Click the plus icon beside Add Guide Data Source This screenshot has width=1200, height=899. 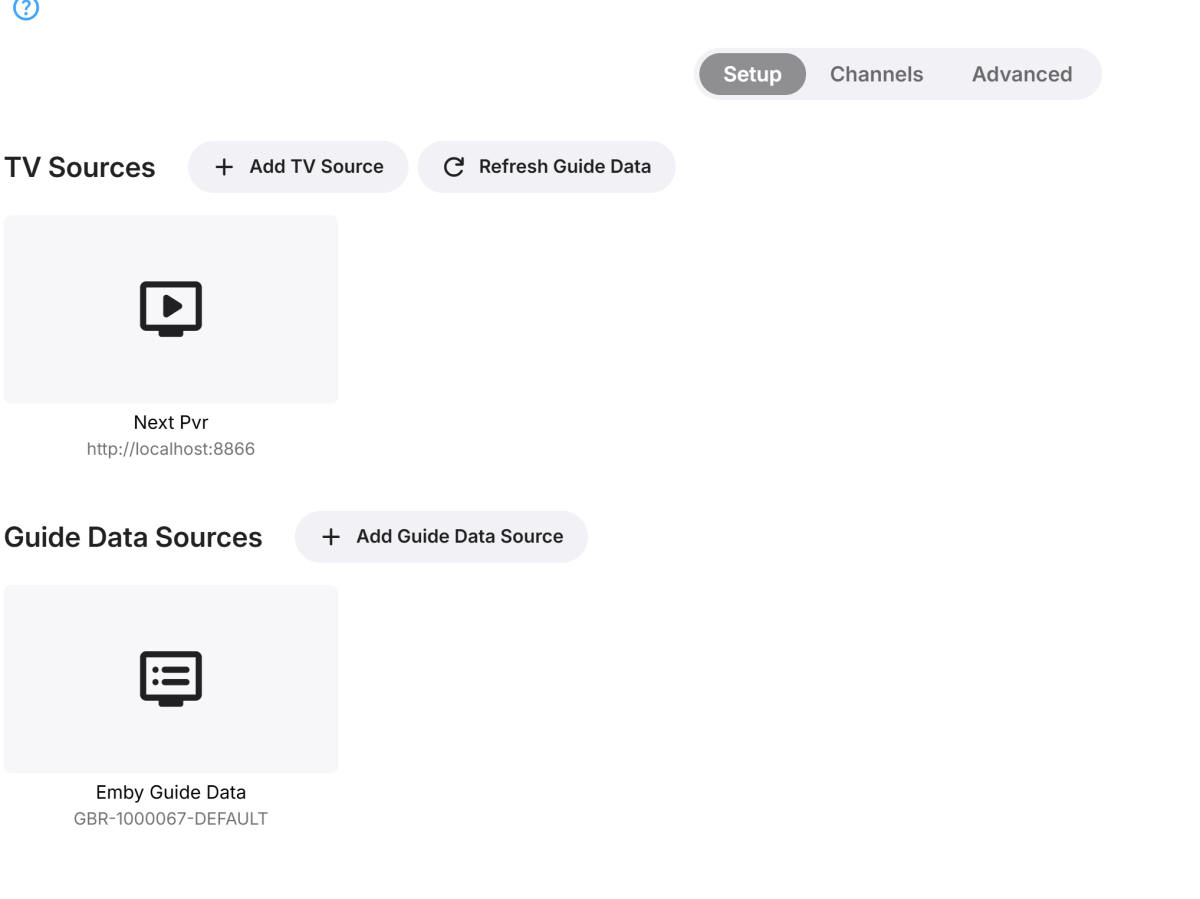[331, 537]
